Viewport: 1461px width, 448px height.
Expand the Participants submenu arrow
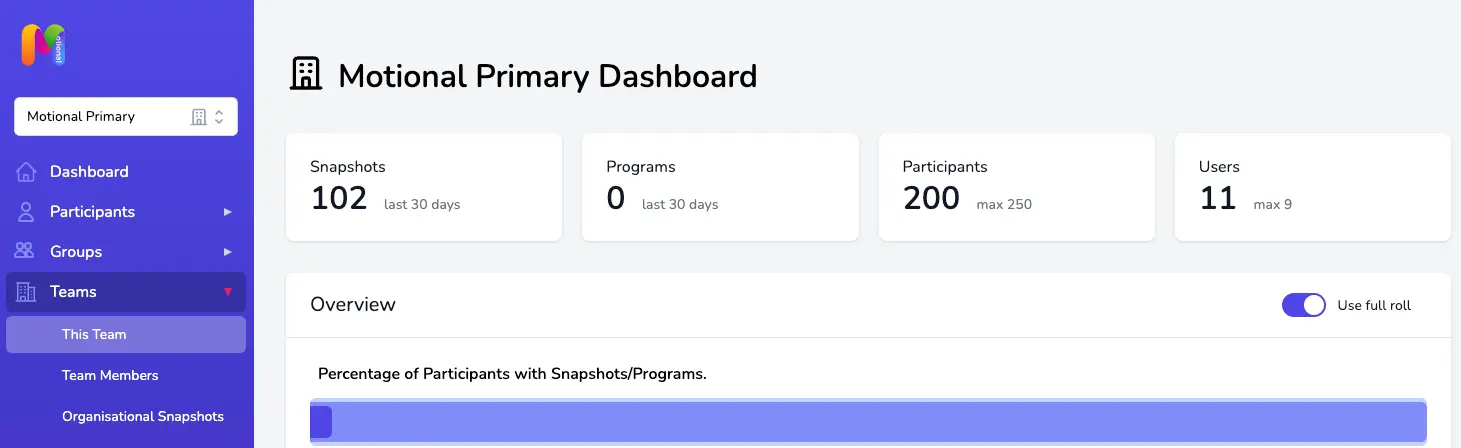228,212
